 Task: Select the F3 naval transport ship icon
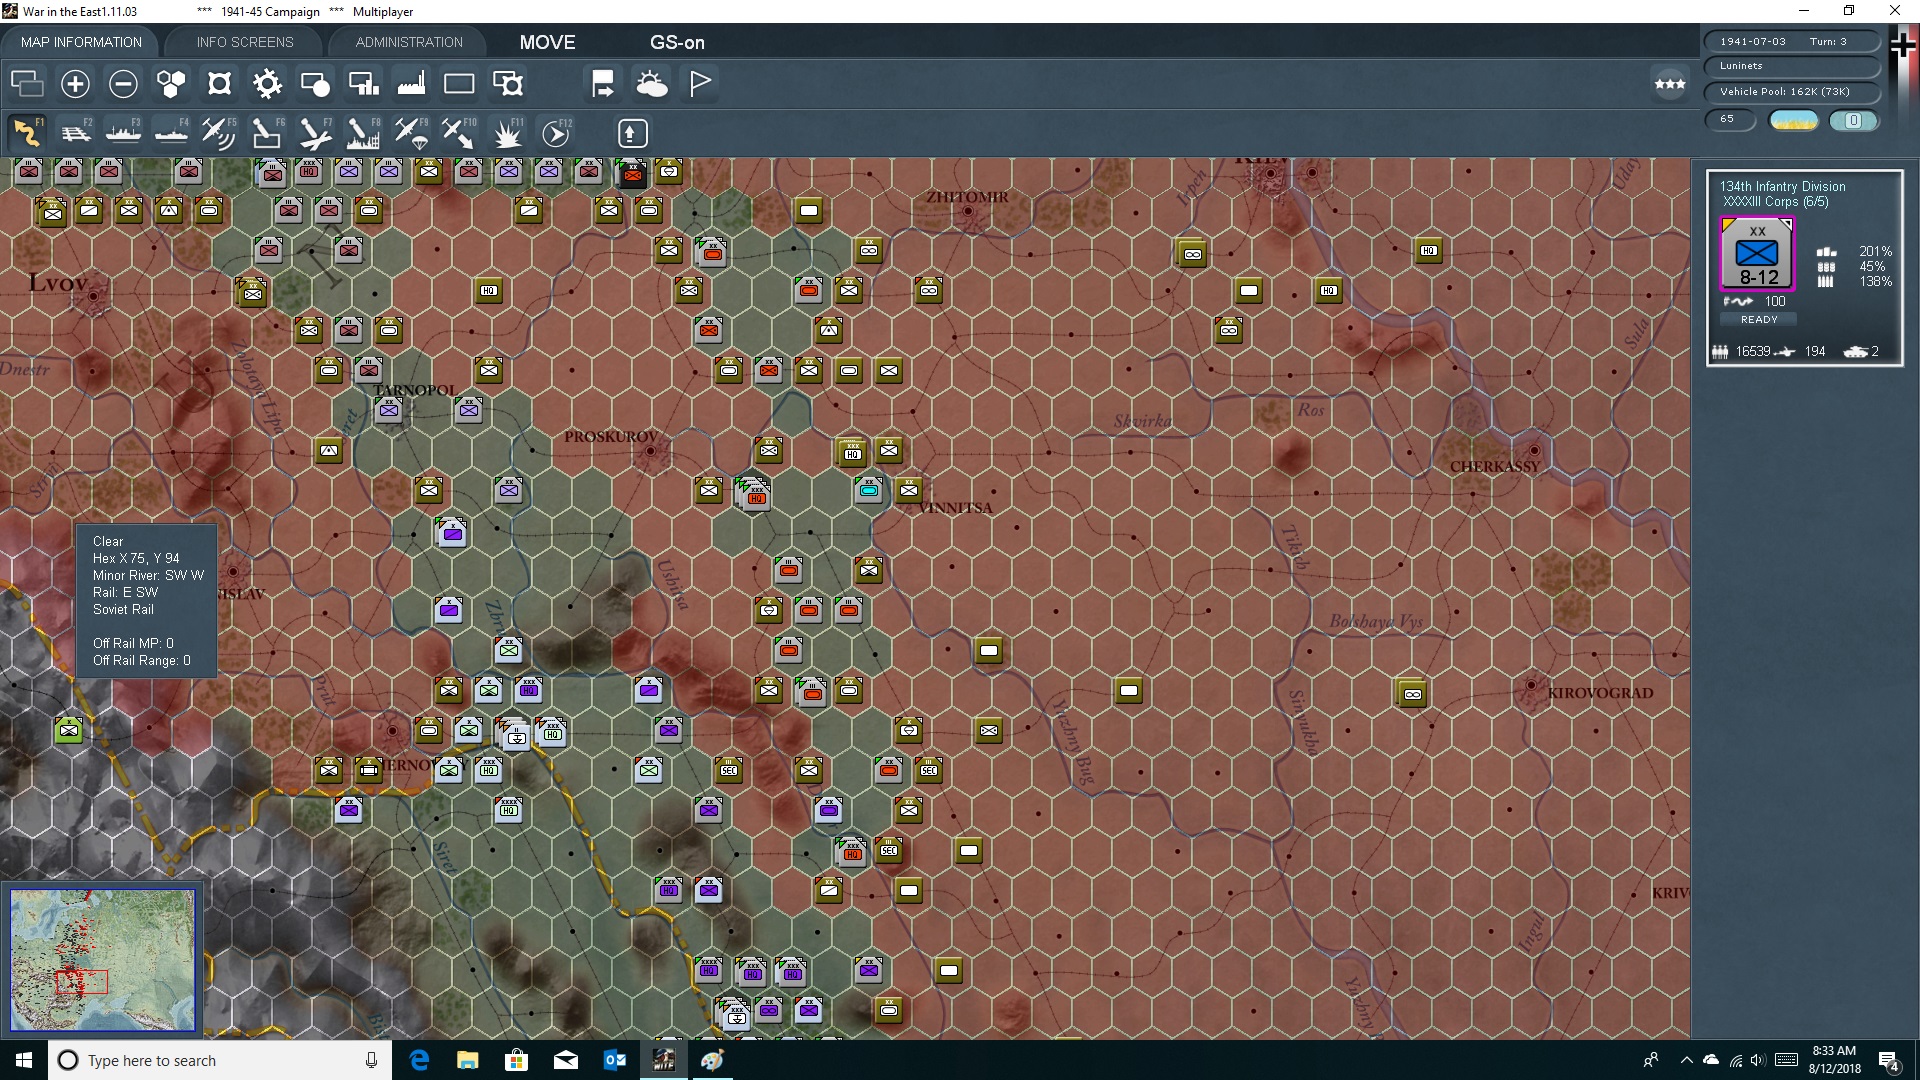(x=123, y=133)
